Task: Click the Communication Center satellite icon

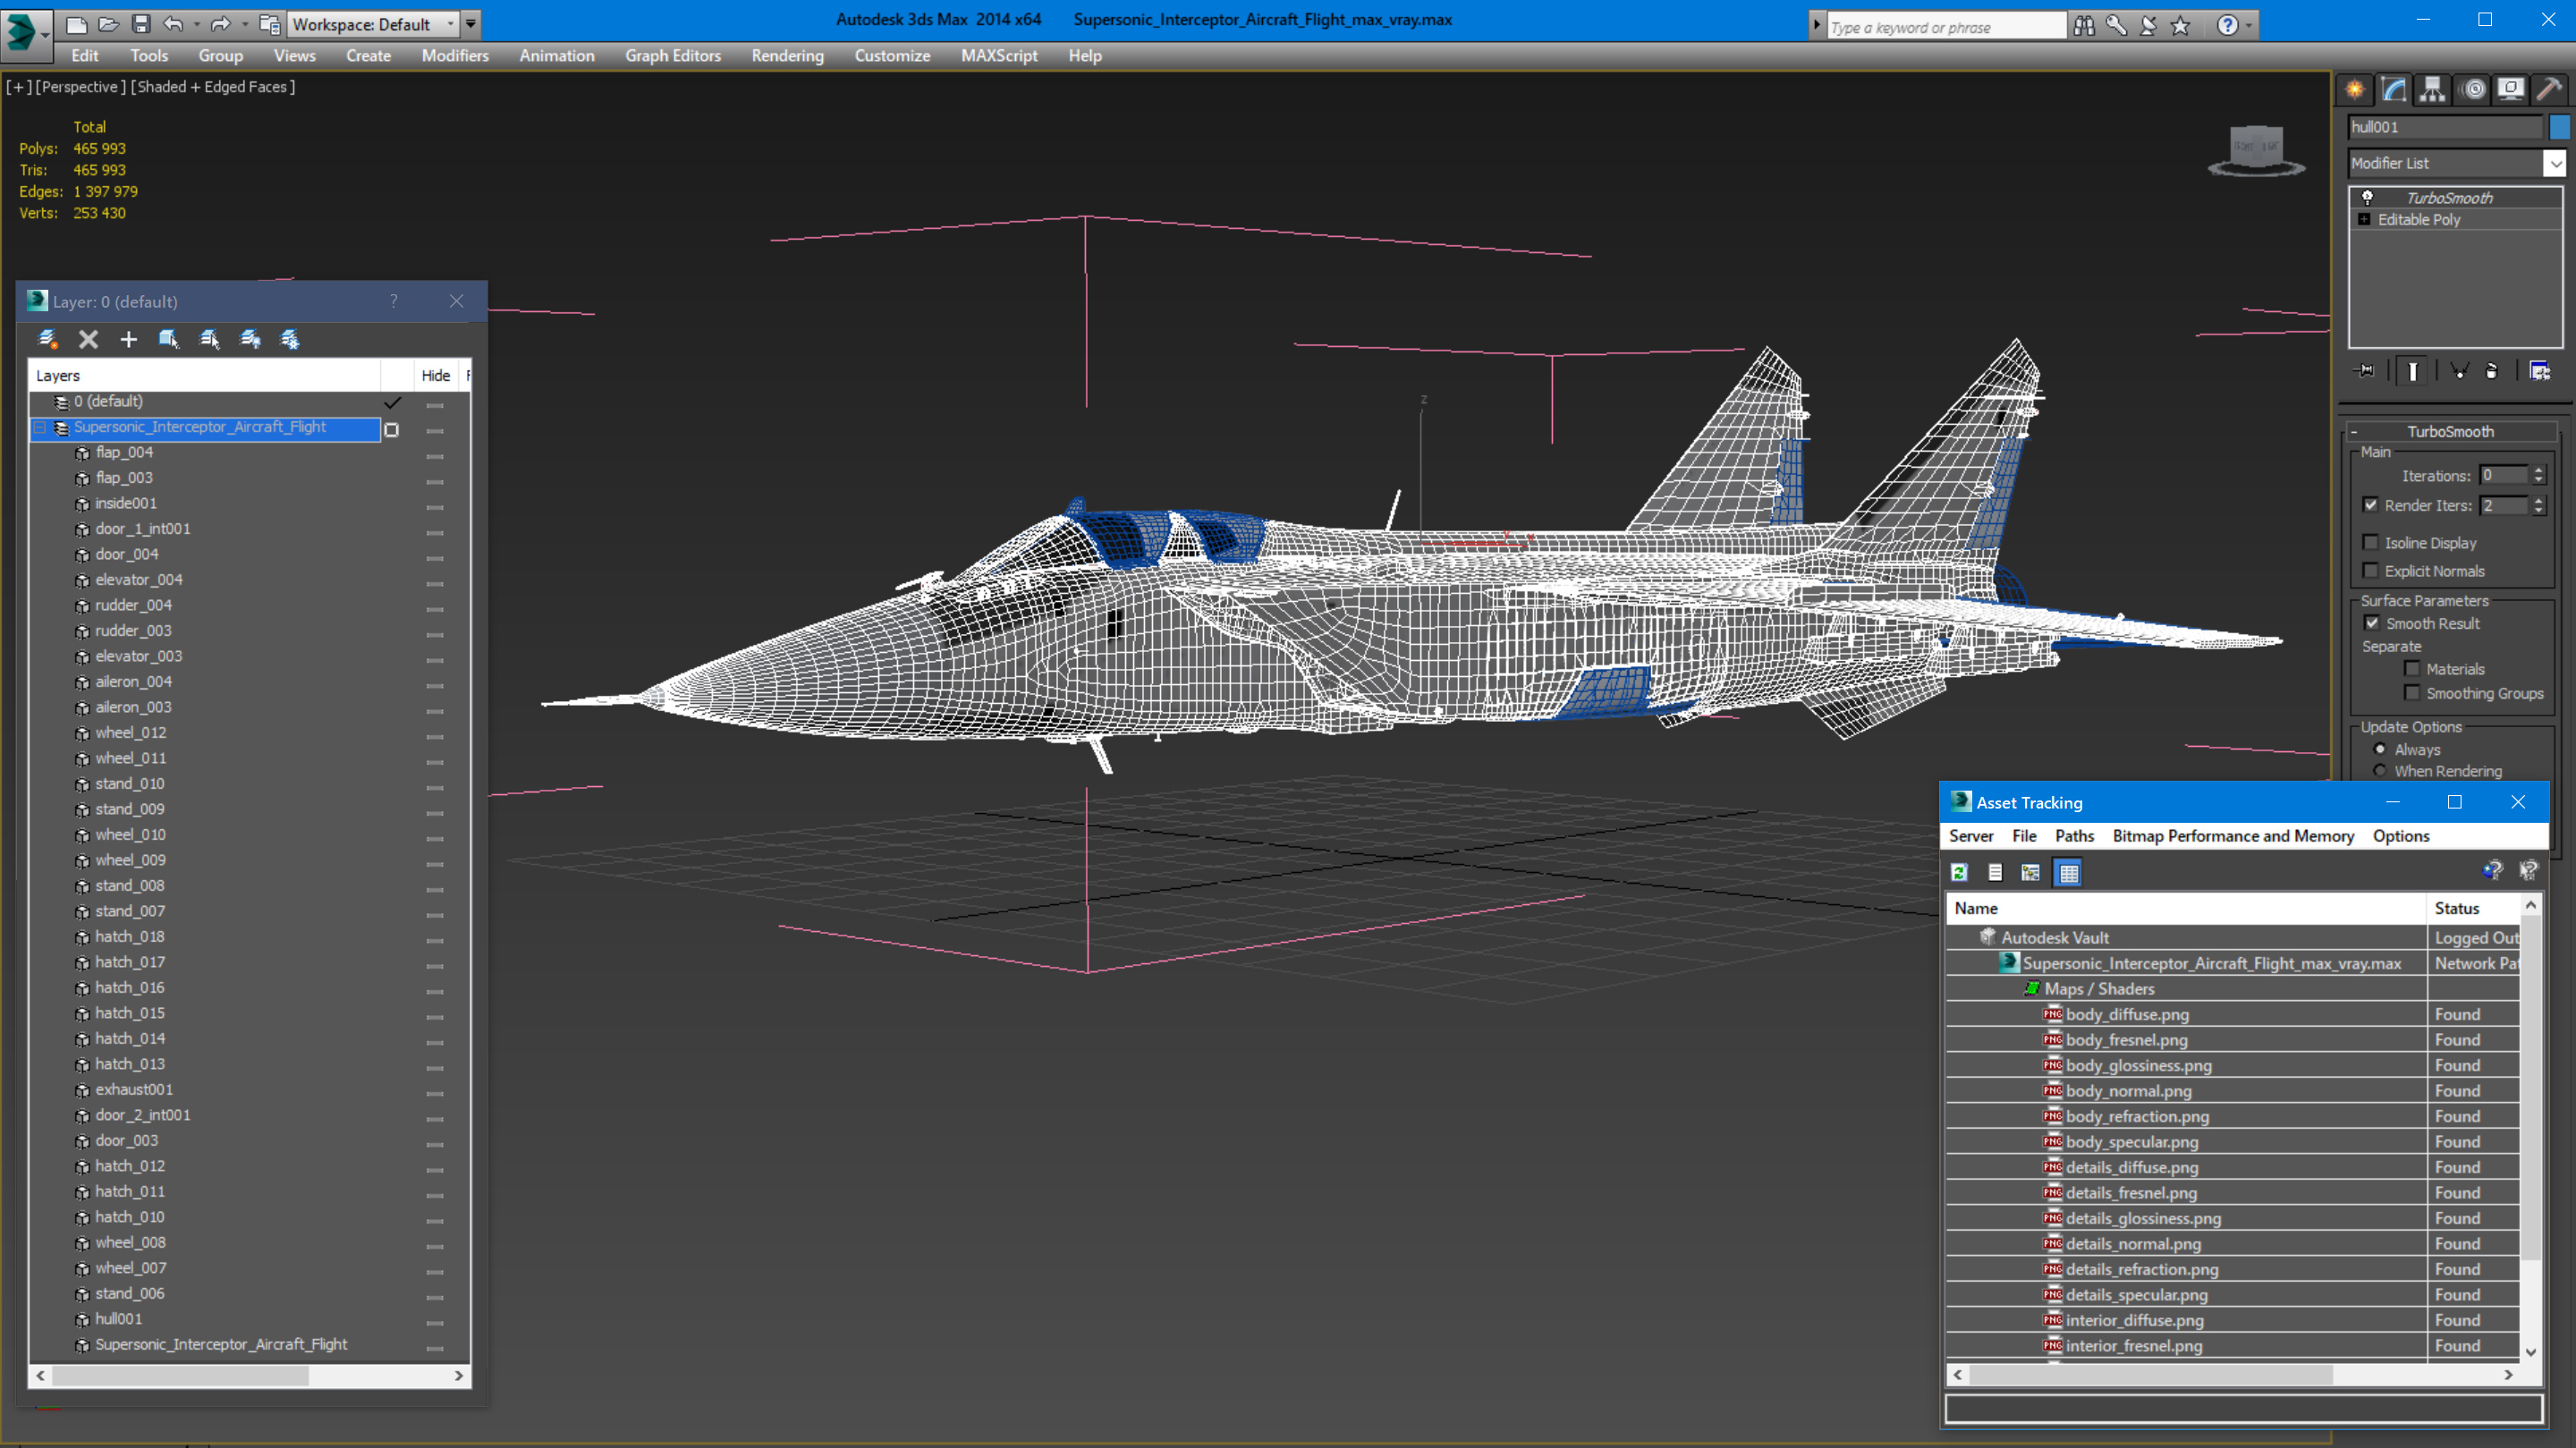Action: (x=2148, y=26)
